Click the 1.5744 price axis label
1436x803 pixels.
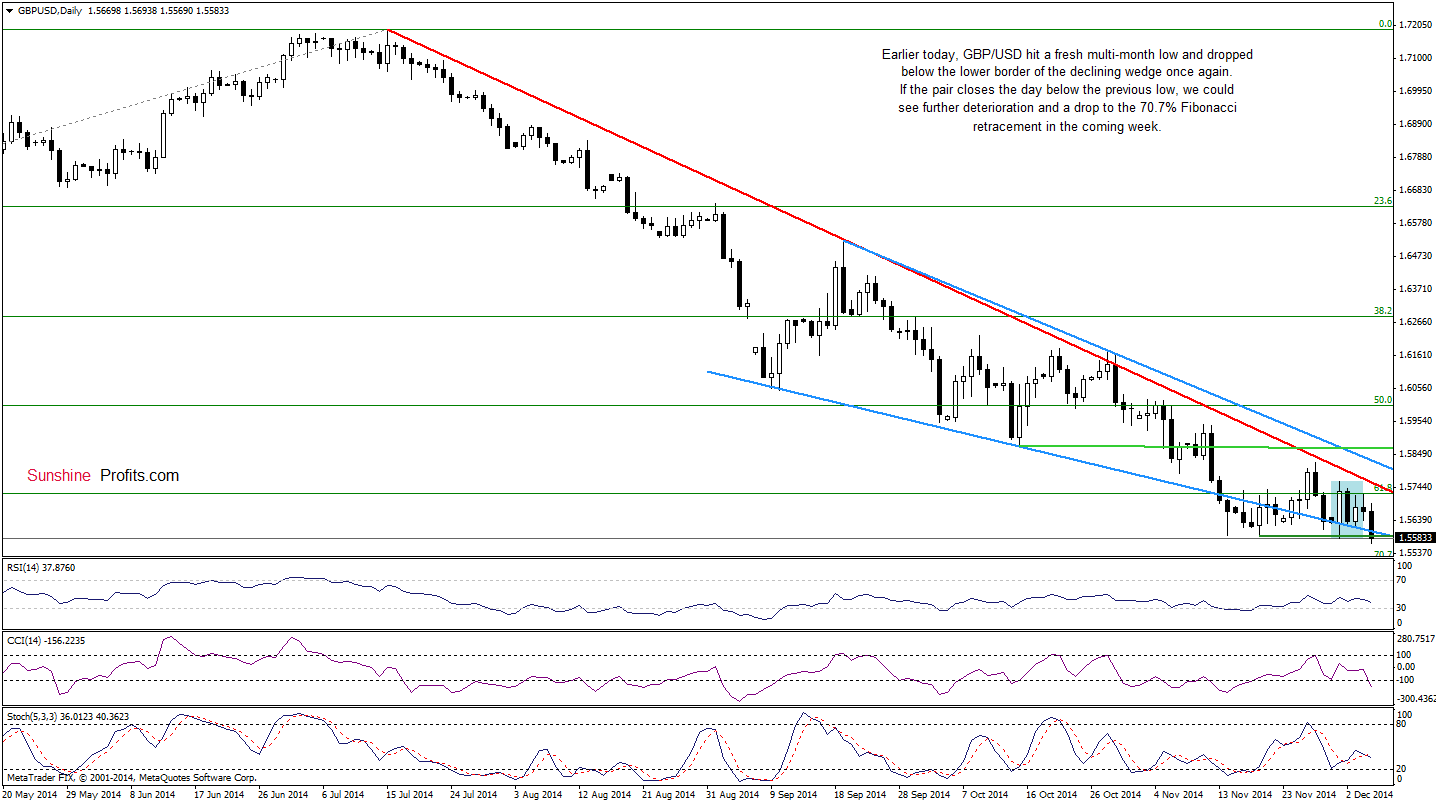click(1415, 486)
